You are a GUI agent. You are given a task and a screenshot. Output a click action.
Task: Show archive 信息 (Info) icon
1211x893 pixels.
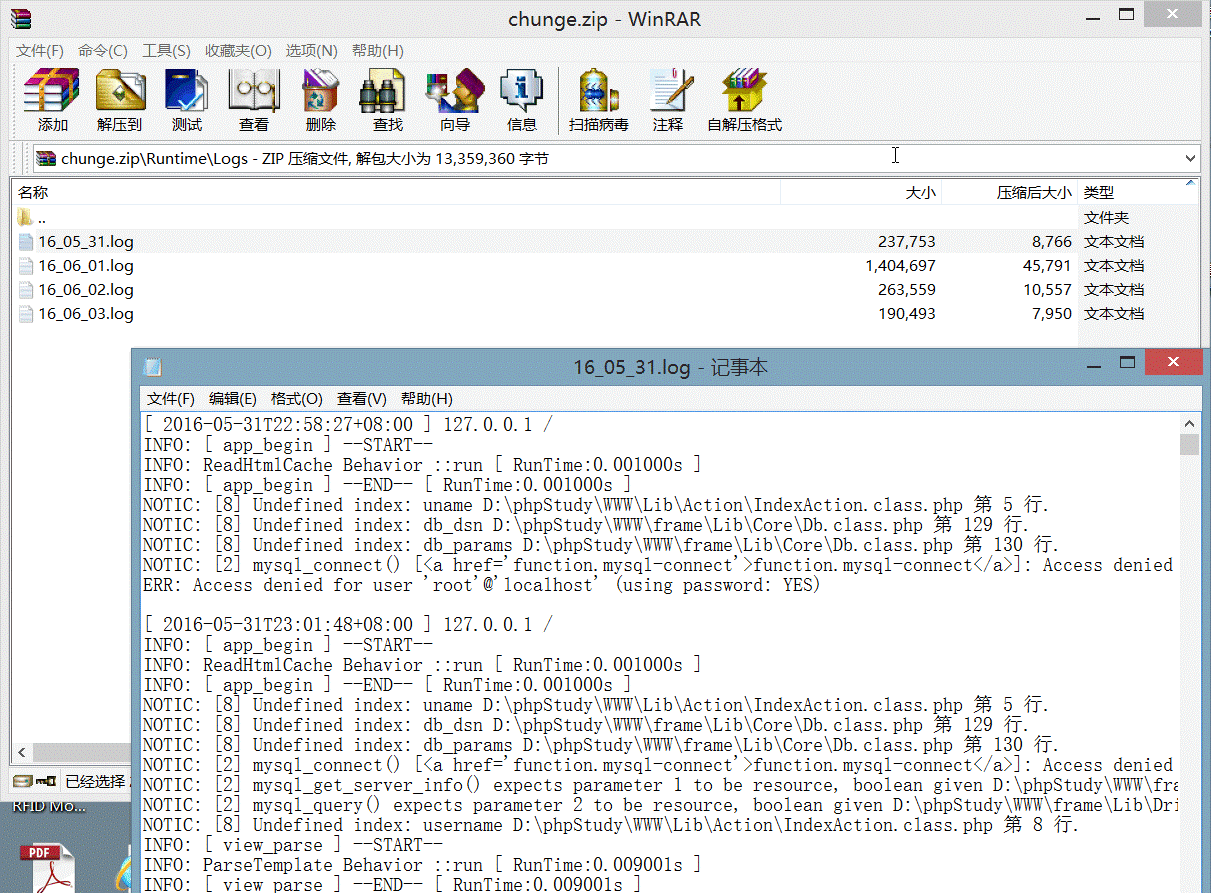(521, 91)
